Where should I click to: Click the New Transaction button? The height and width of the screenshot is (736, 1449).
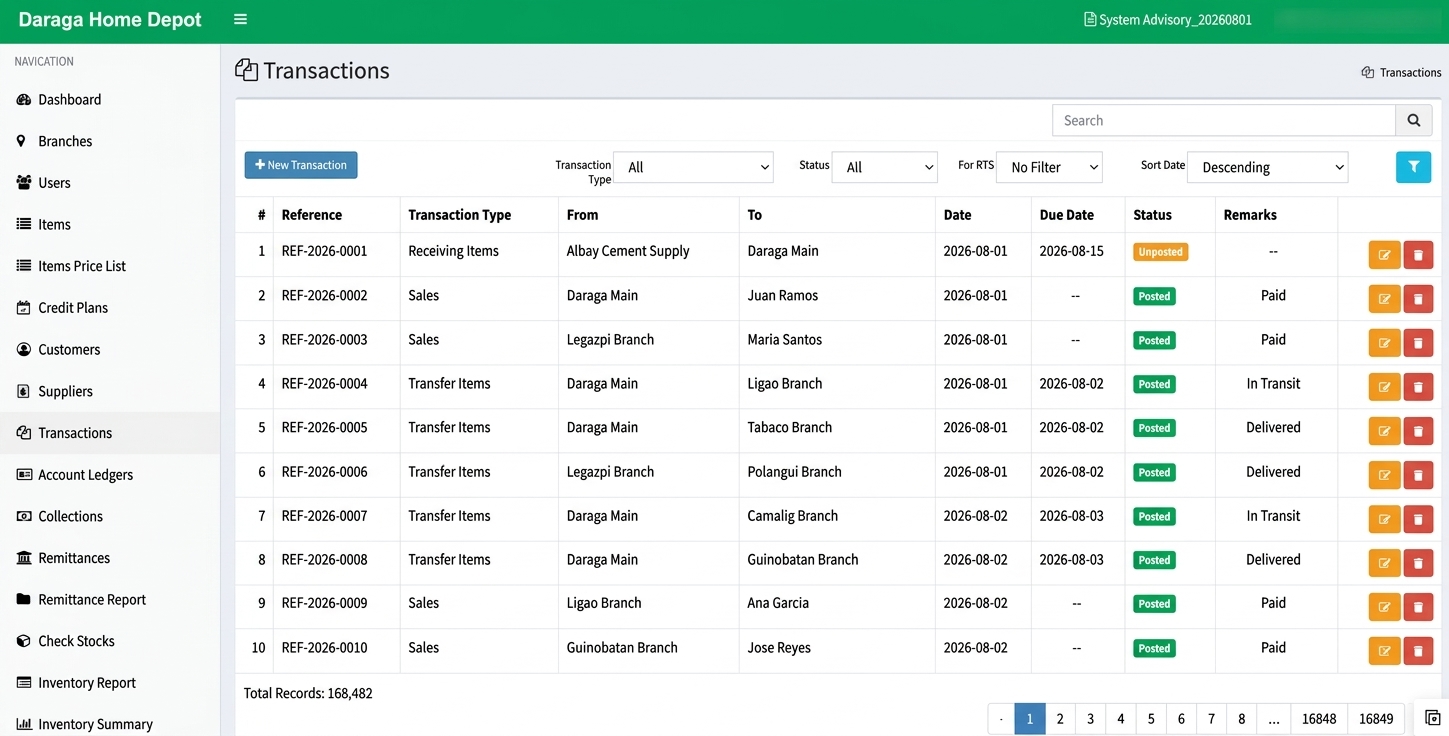(301, 165)
